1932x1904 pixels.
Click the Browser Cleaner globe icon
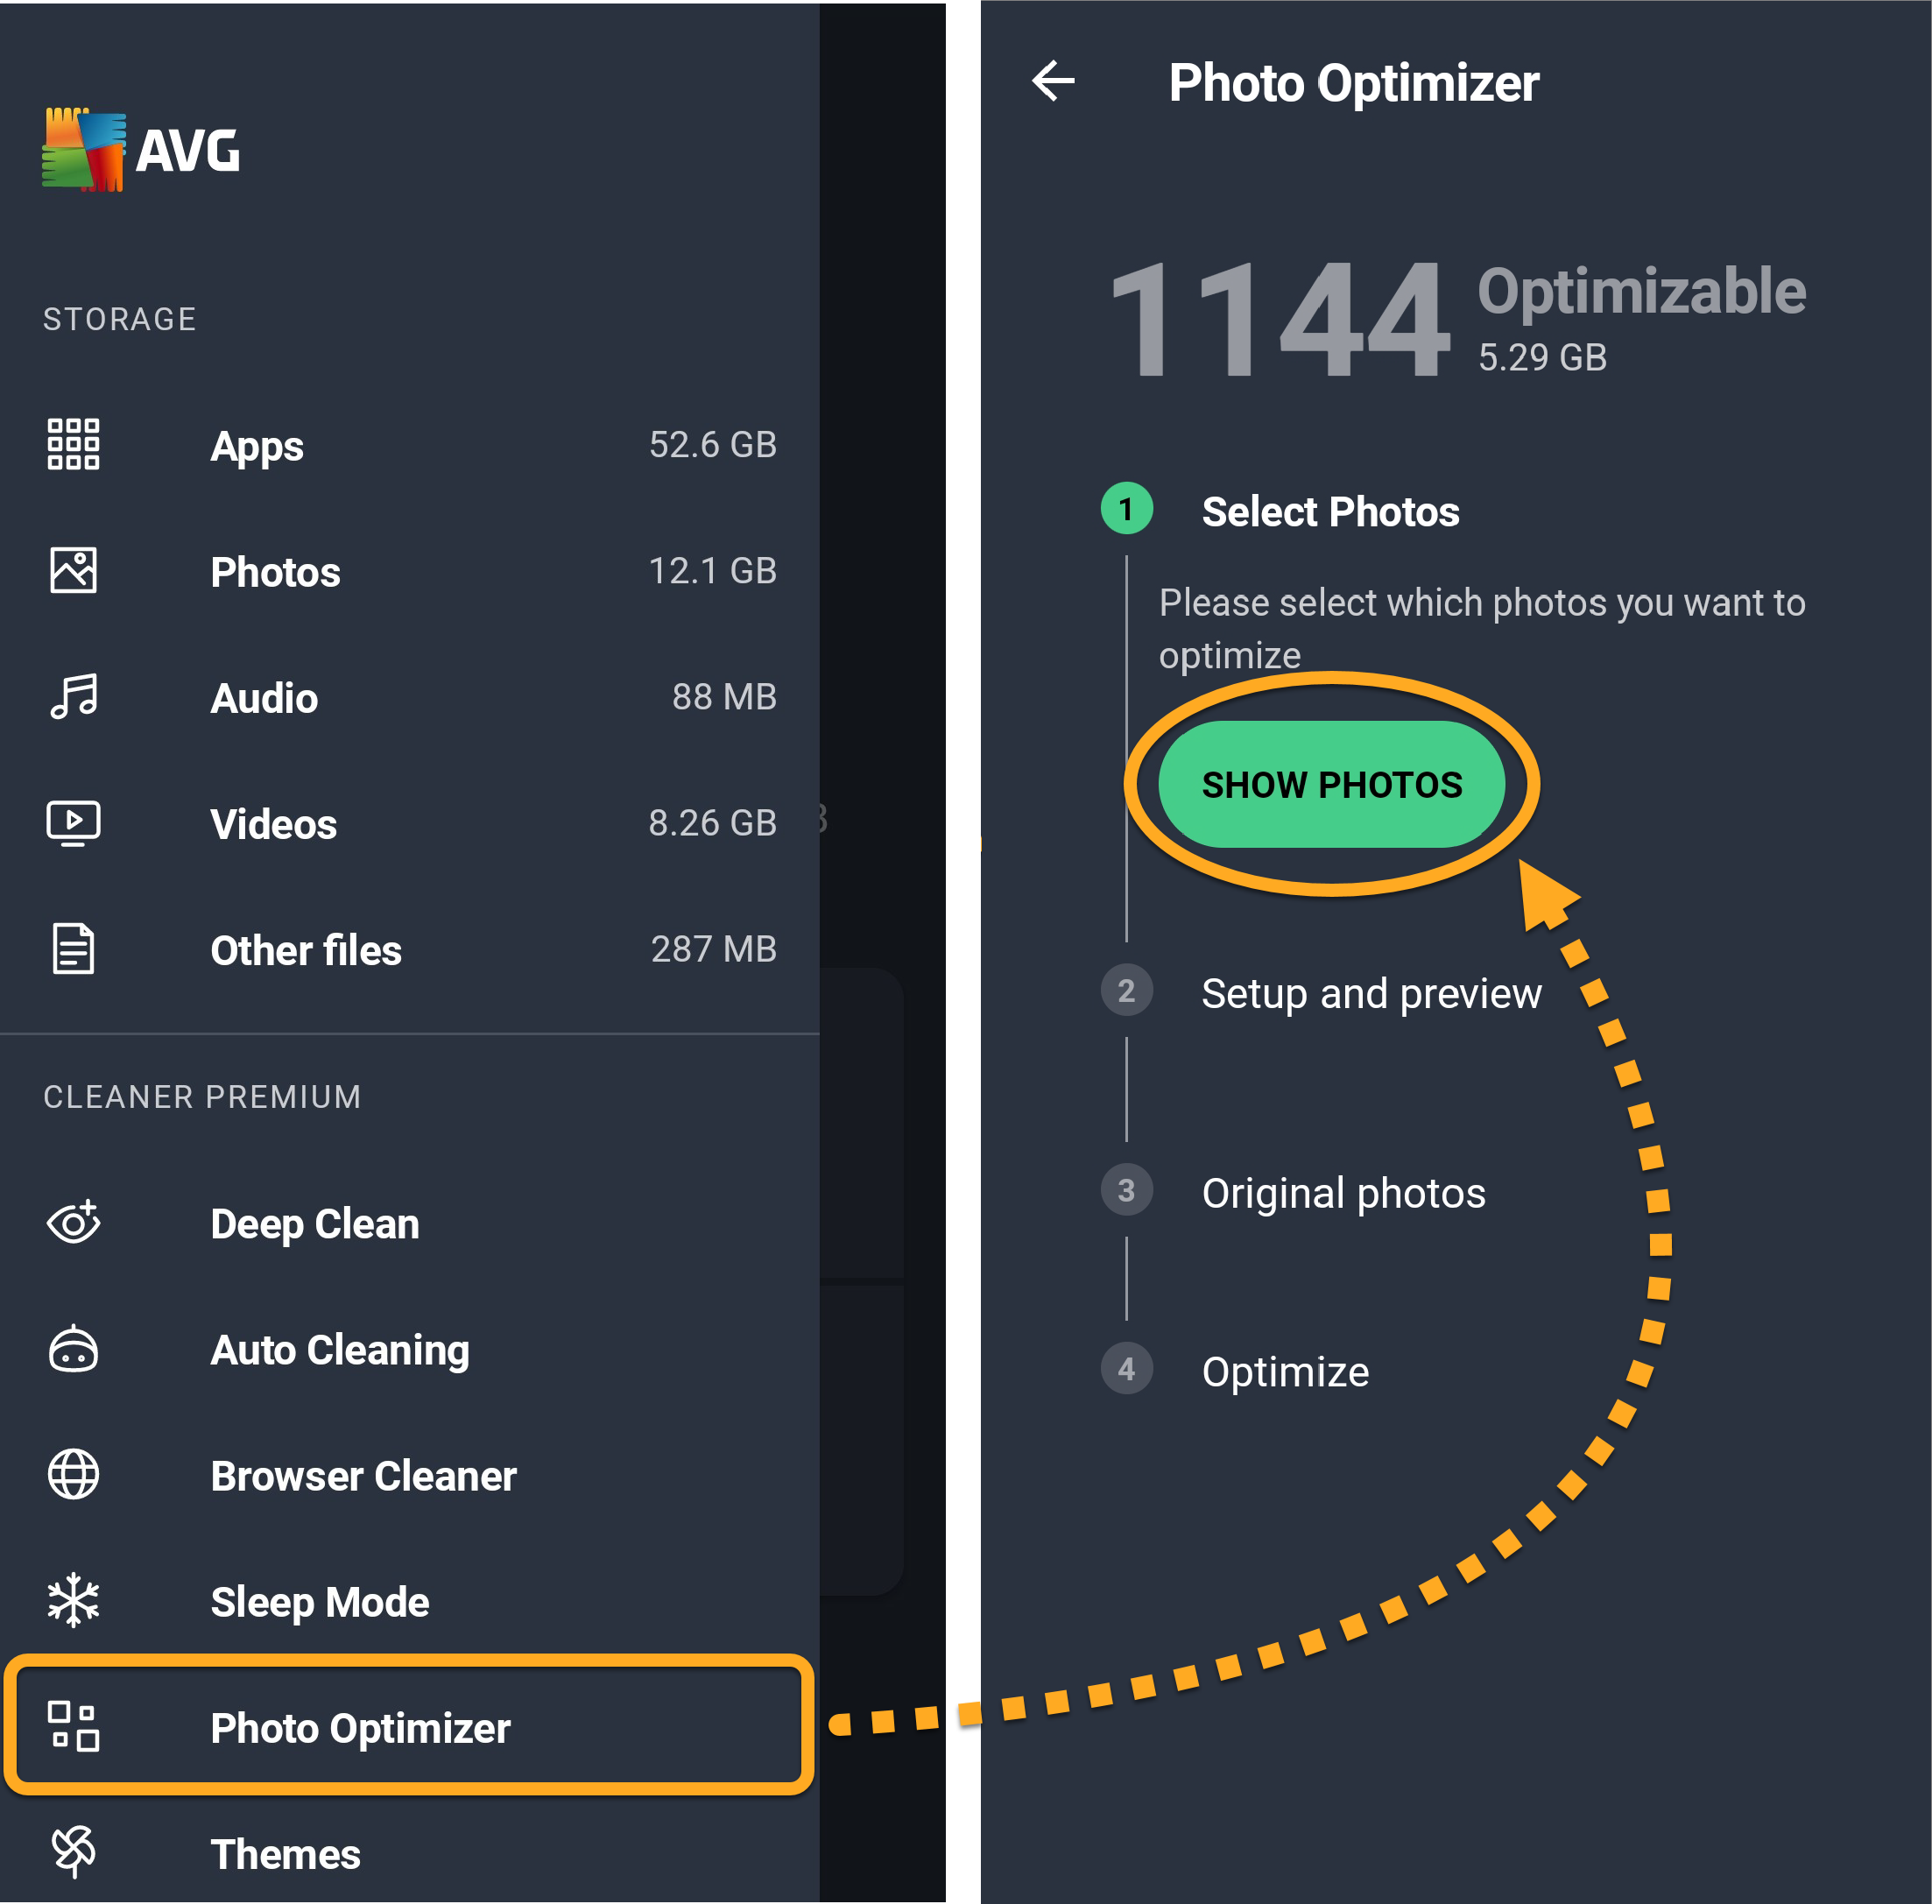click(x=73, y=1475)
